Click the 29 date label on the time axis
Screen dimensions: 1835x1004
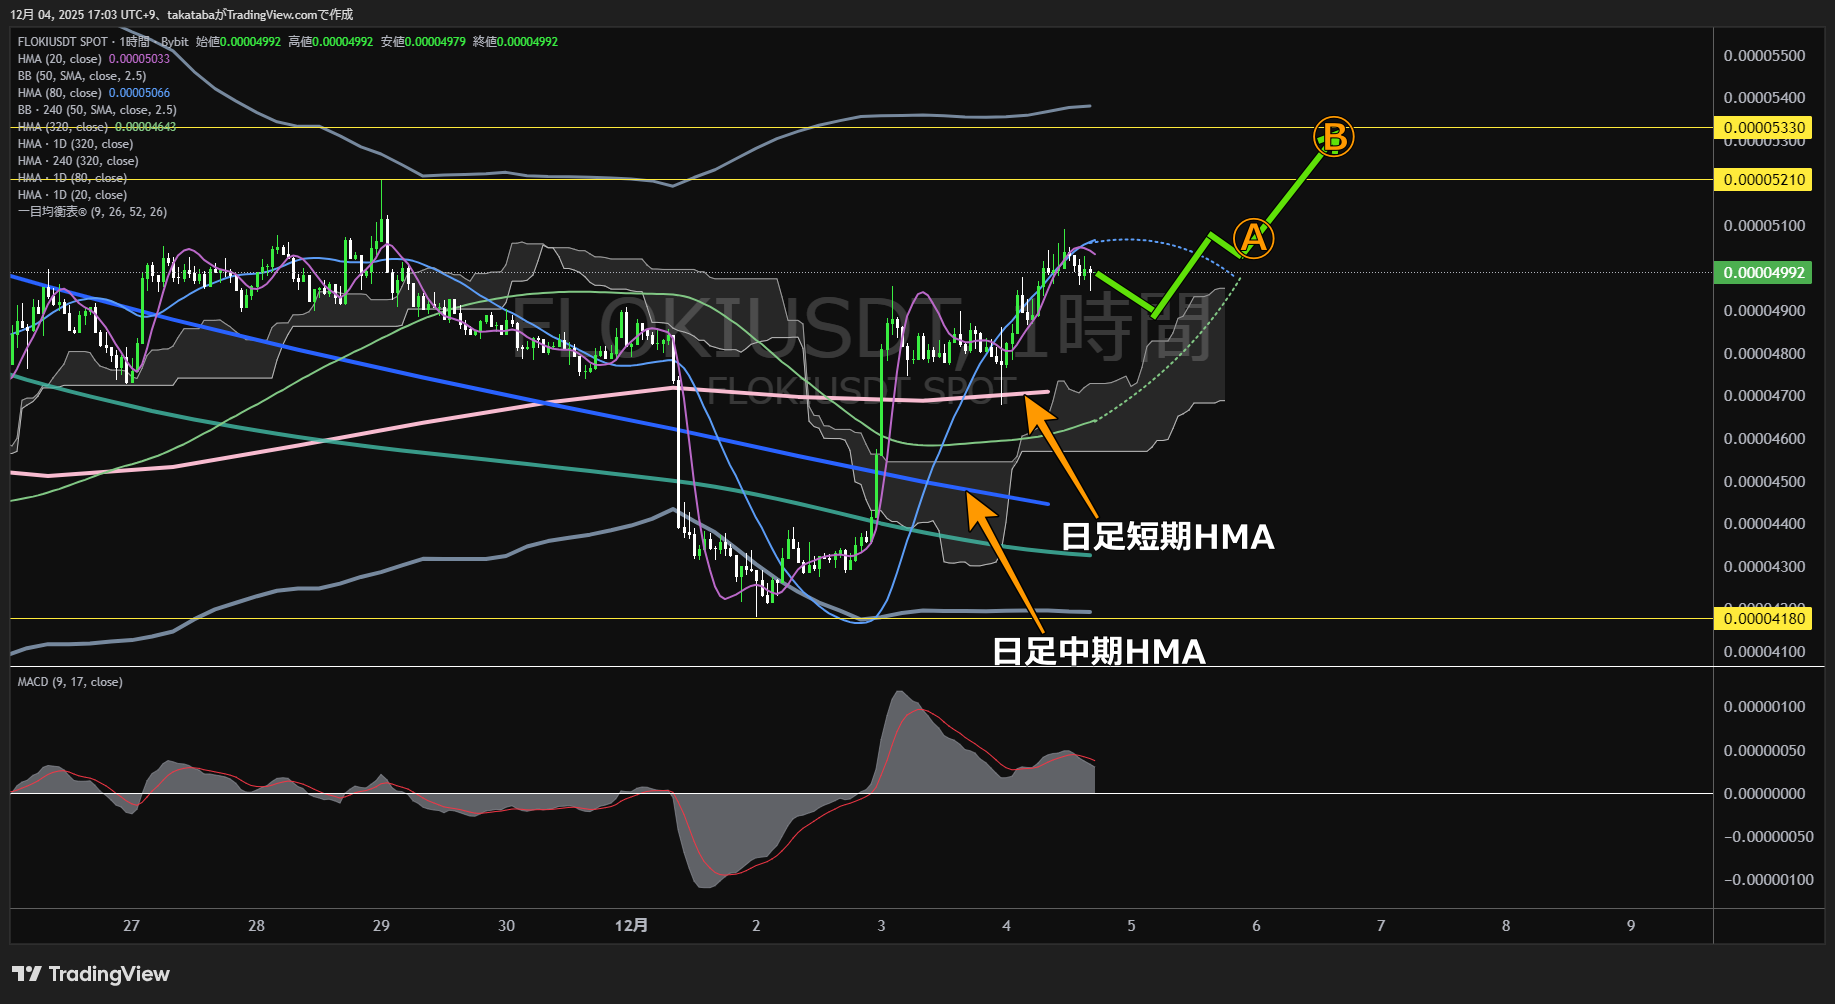(x=381, y=926)
